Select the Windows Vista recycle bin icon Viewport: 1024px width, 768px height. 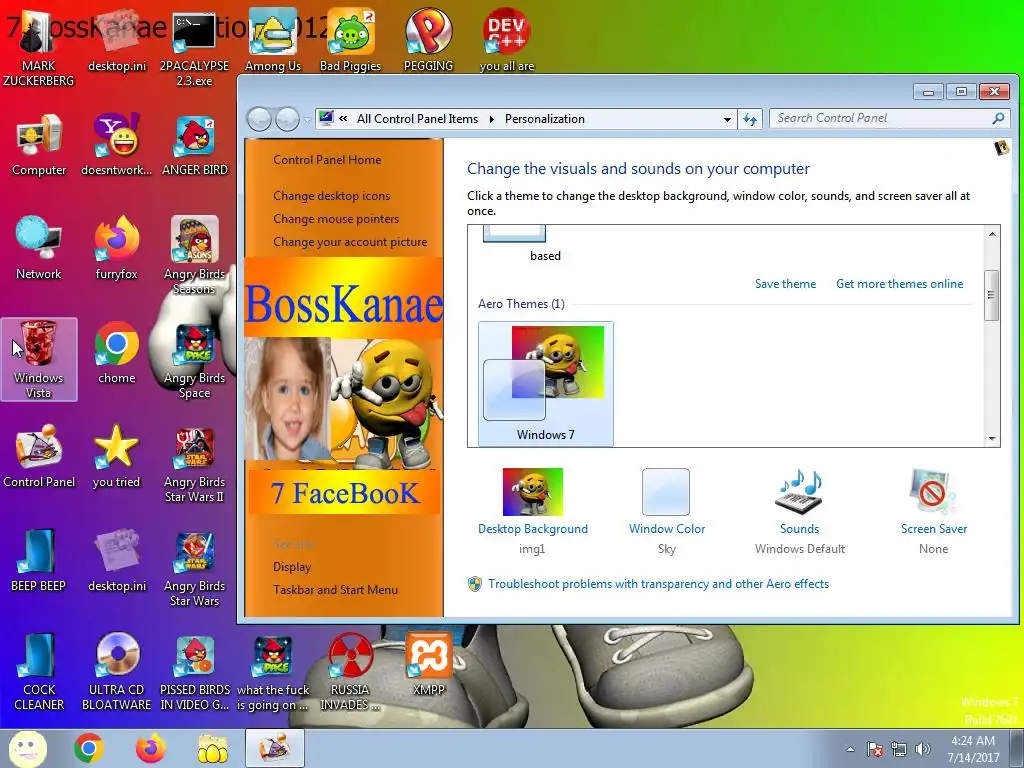pos(39,359)
